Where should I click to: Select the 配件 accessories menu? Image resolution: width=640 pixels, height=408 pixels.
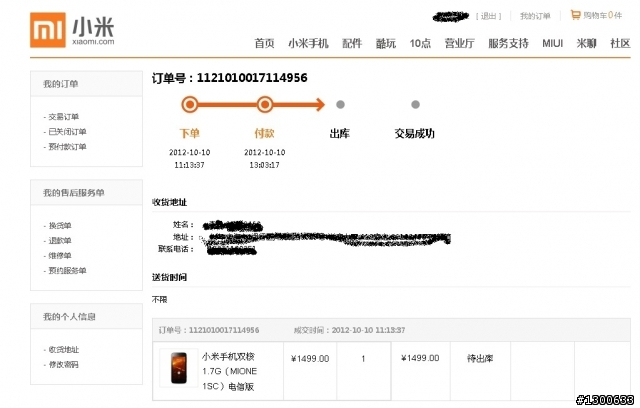352,43
